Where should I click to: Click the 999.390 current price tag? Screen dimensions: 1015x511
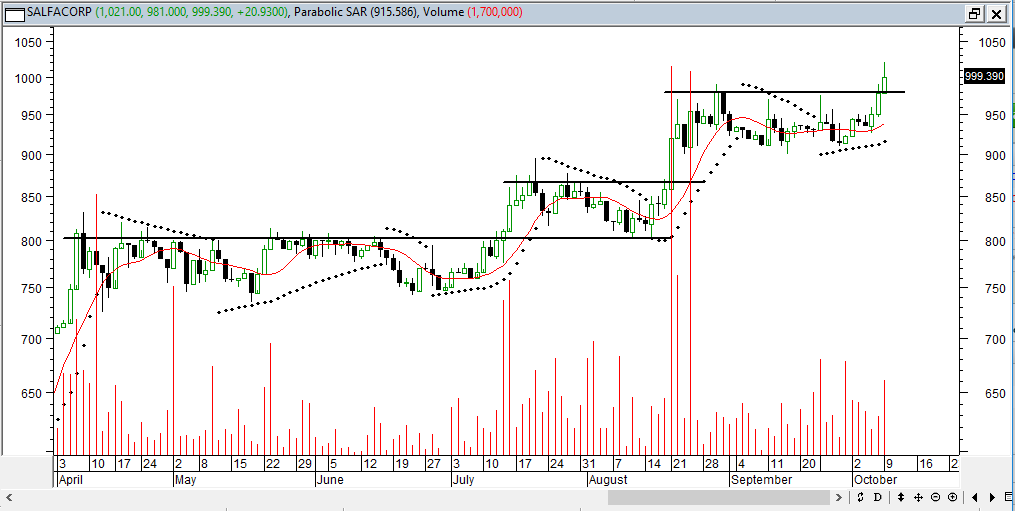click(x=983, y=76)
